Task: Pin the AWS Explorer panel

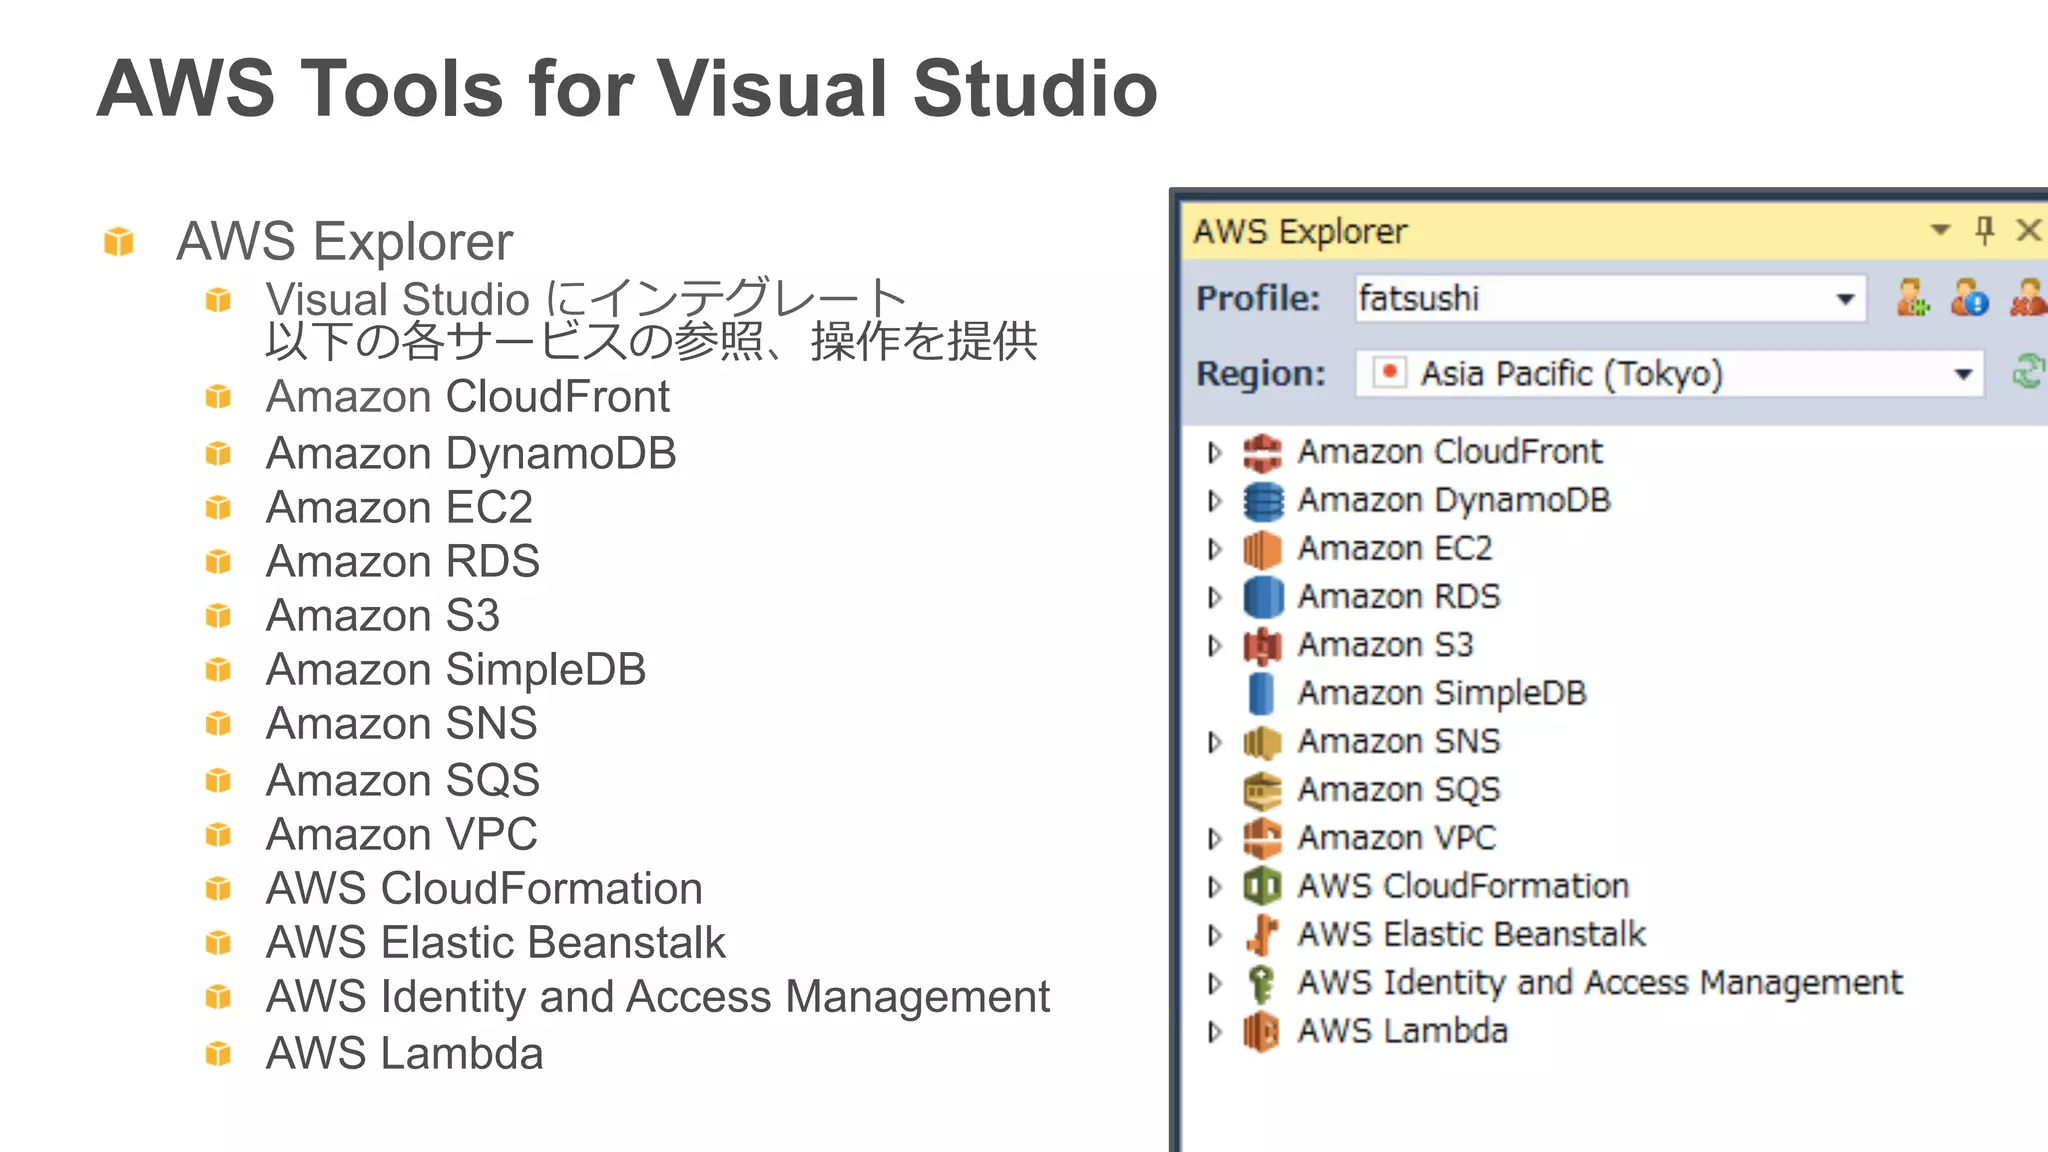Action: (1985, 231)
